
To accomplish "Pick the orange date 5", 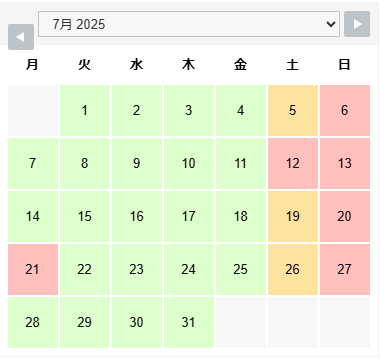I will (293, 110).
